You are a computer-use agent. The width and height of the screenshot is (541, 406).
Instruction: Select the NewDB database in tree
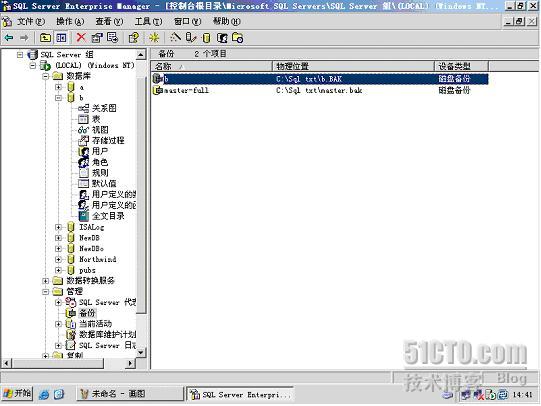pyautogui.click(x=89, y=238)
